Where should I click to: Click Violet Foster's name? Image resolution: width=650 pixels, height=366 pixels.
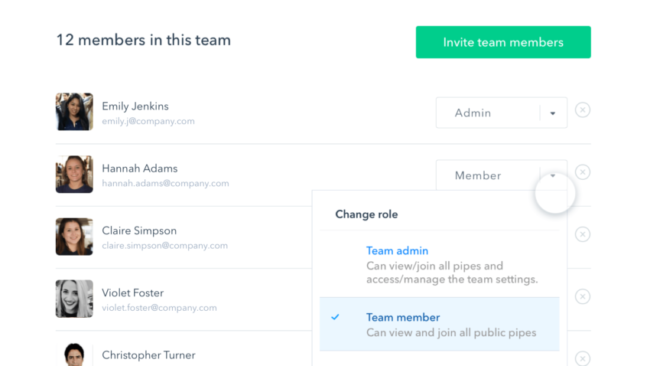pyautogui.click(x=133, y=293)
